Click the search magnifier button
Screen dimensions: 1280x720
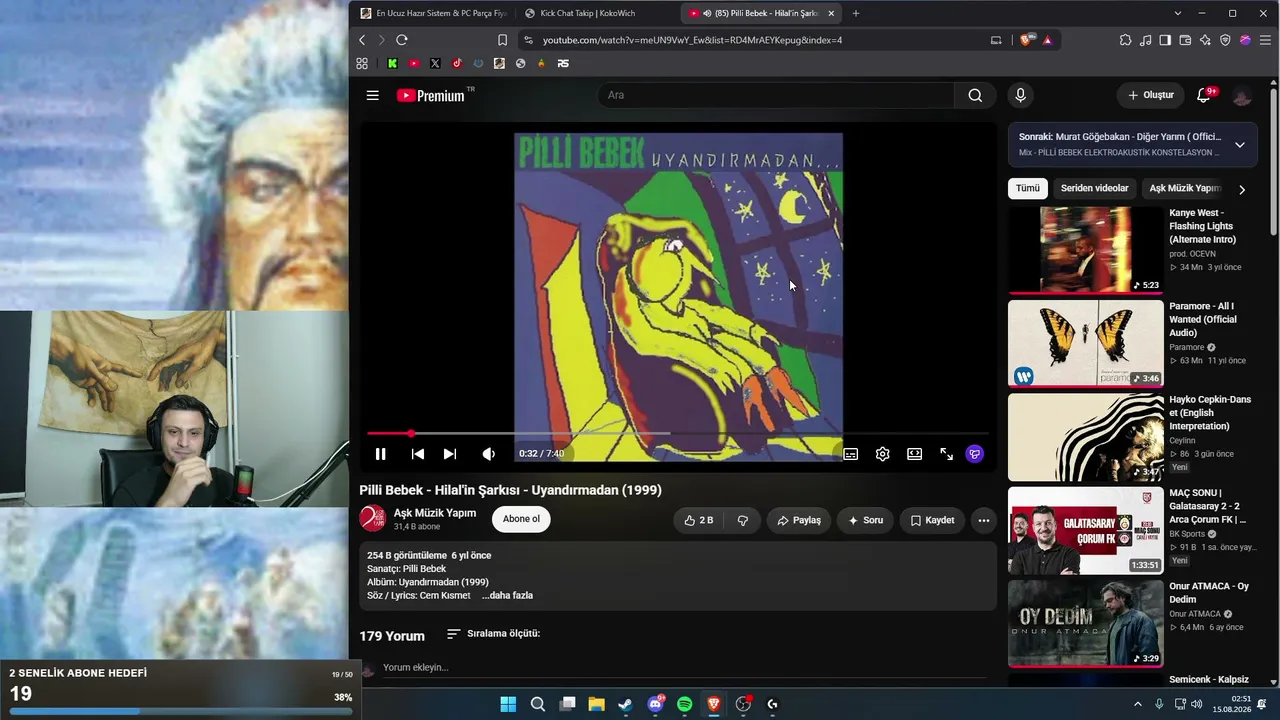pyautogui.click(x=975, y=95)
